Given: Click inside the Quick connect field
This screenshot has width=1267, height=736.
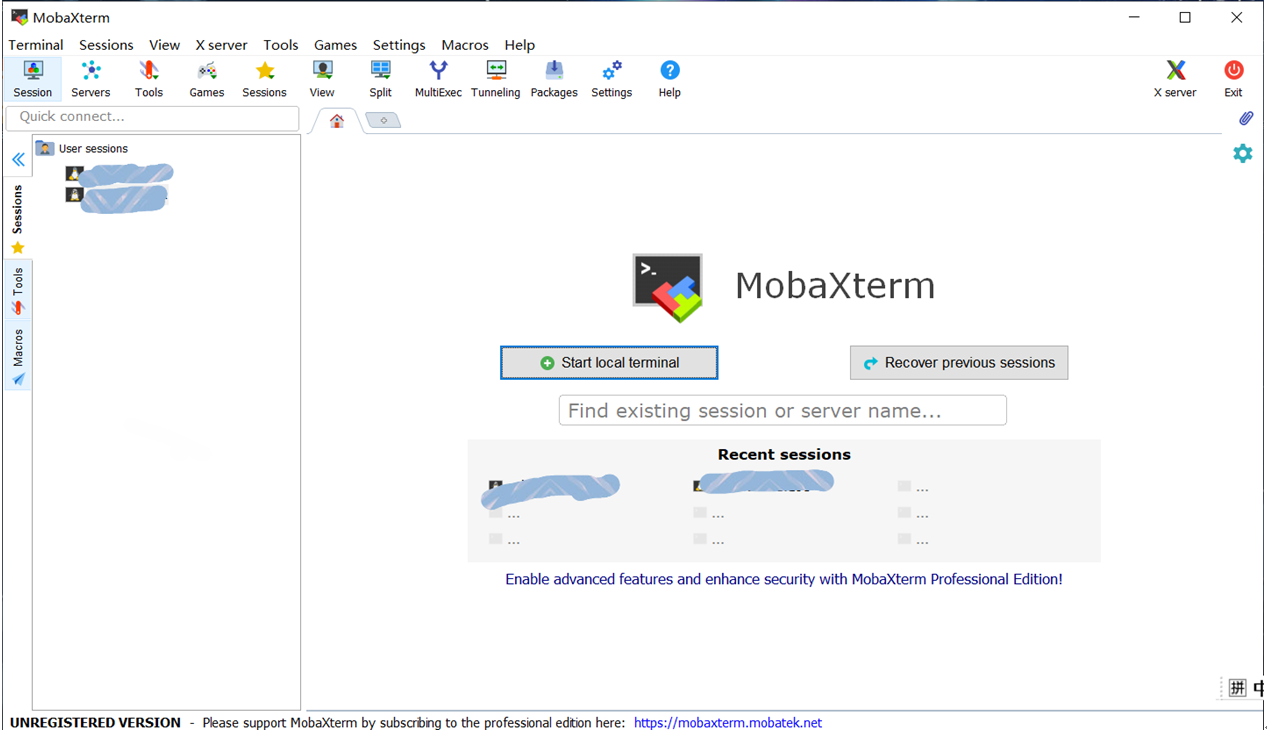Looking at the screenshot, I should pyautogui.click(x=152, y=117).
